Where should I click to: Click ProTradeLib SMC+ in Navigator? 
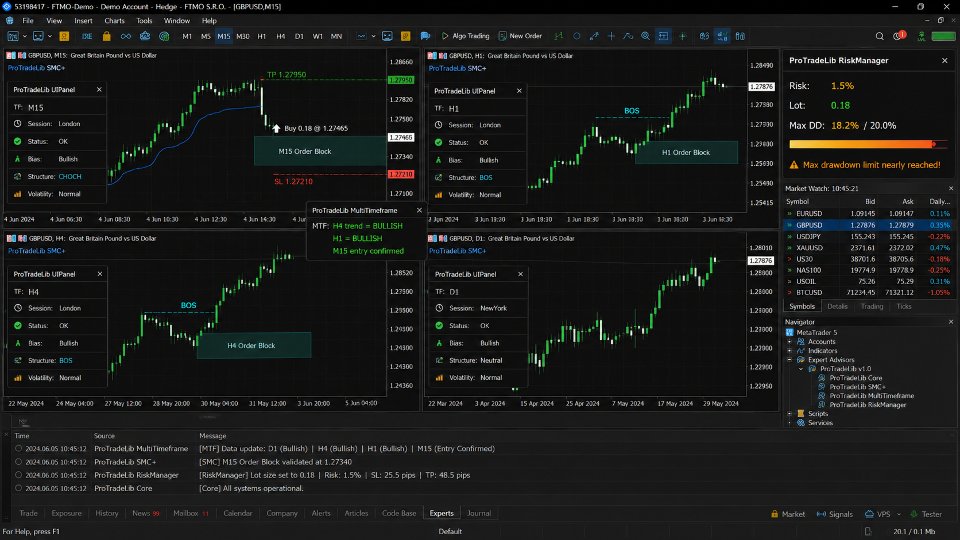click(x=857, y=387)
